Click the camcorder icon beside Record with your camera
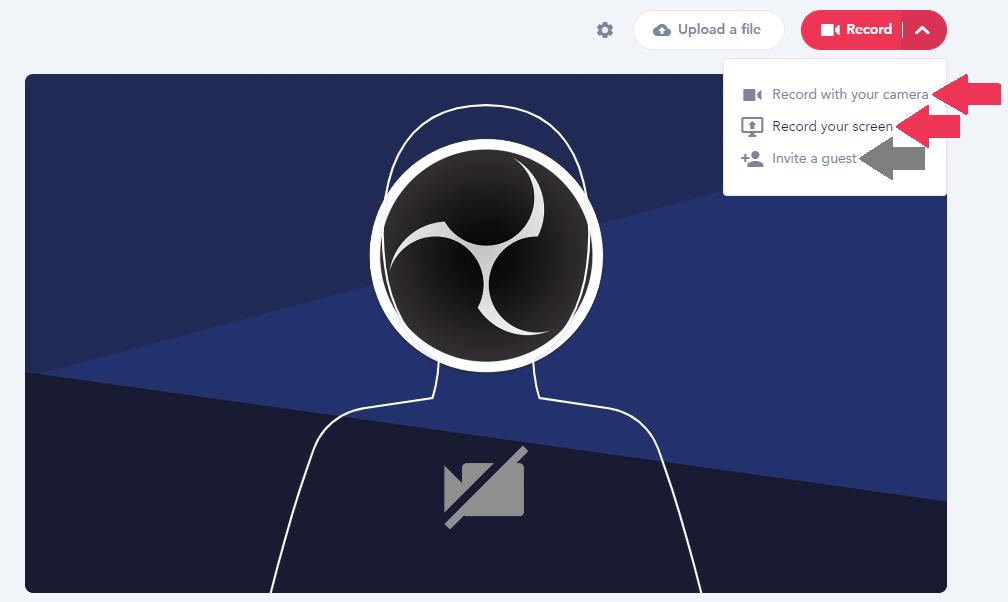This screenshot has width=1008, height=602. click(752, 95)
